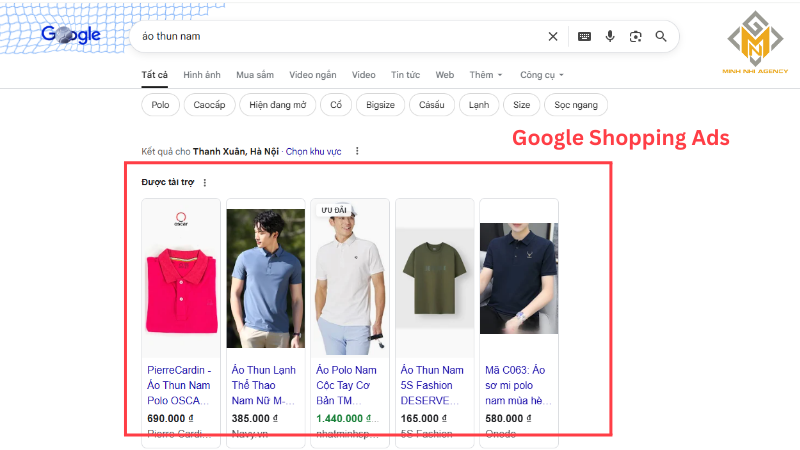Screen dimensions: 800x450
Task: Click the 690.000 đ price
Action: pos(170,418)
